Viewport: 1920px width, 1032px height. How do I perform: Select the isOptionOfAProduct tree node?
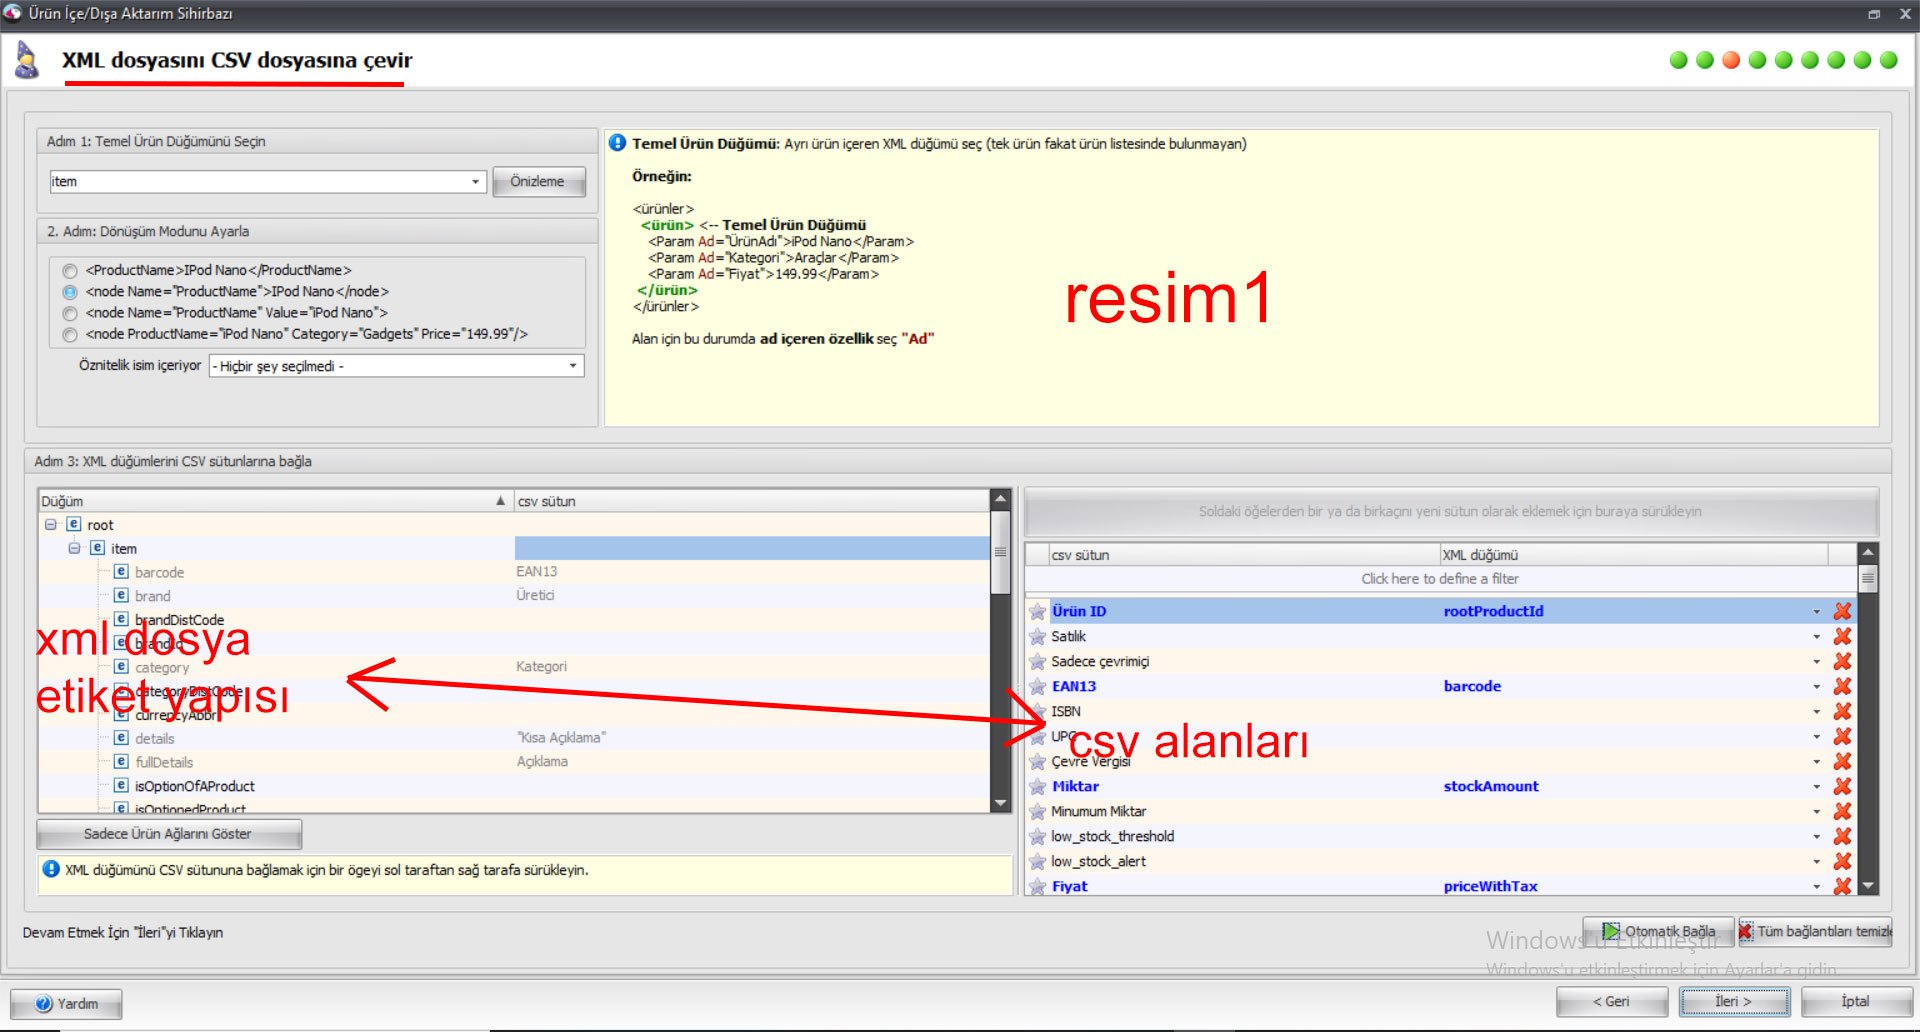[195, 786]
